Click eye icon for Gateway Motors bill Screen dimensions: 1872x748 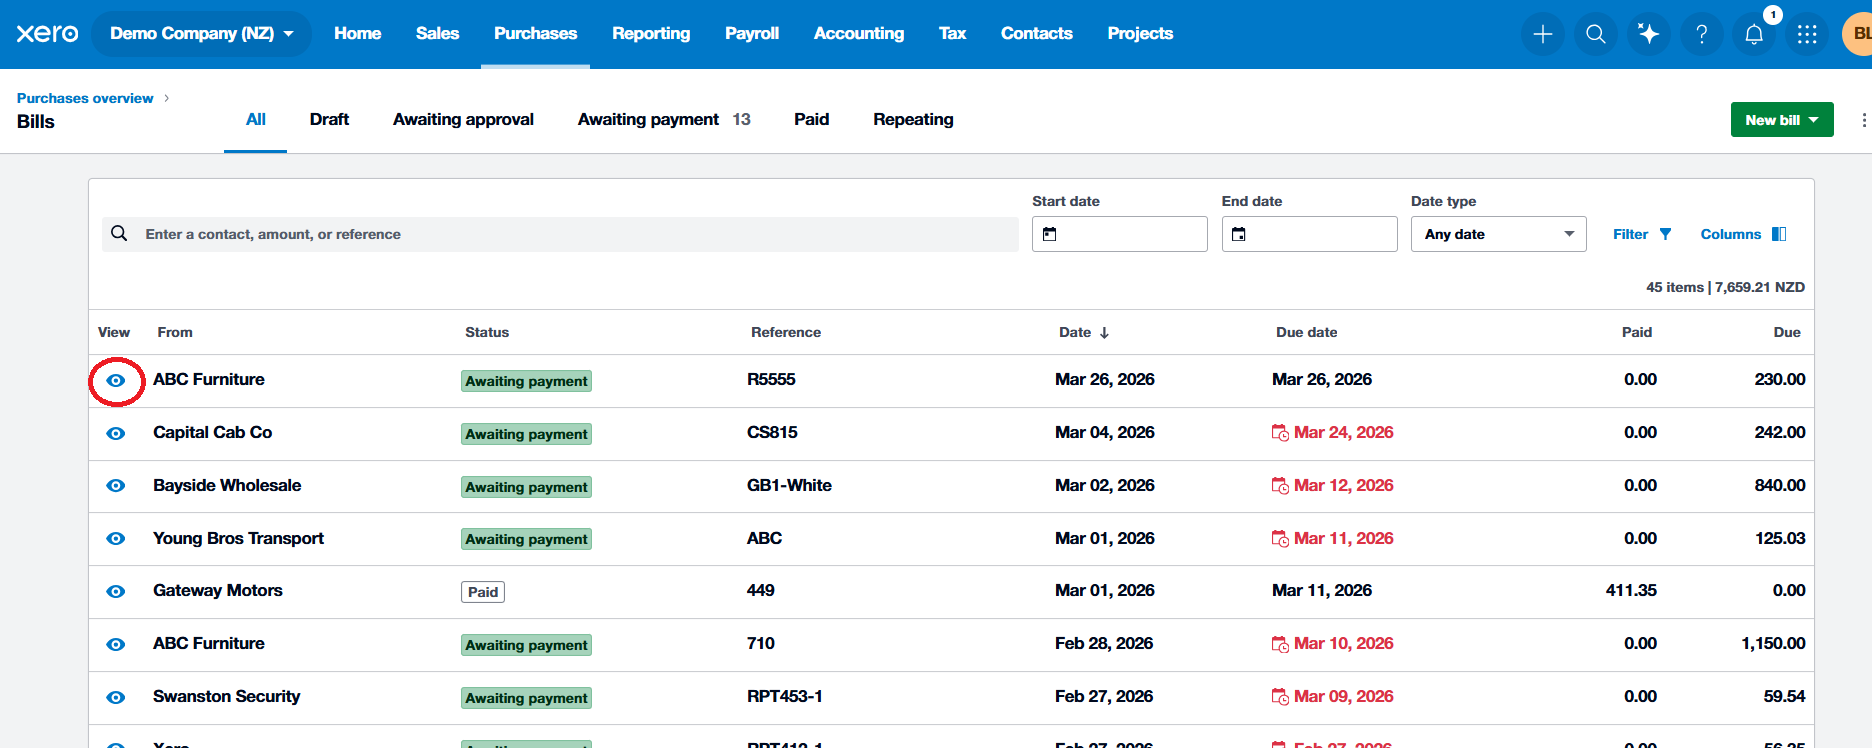click(x=116, y=591)
